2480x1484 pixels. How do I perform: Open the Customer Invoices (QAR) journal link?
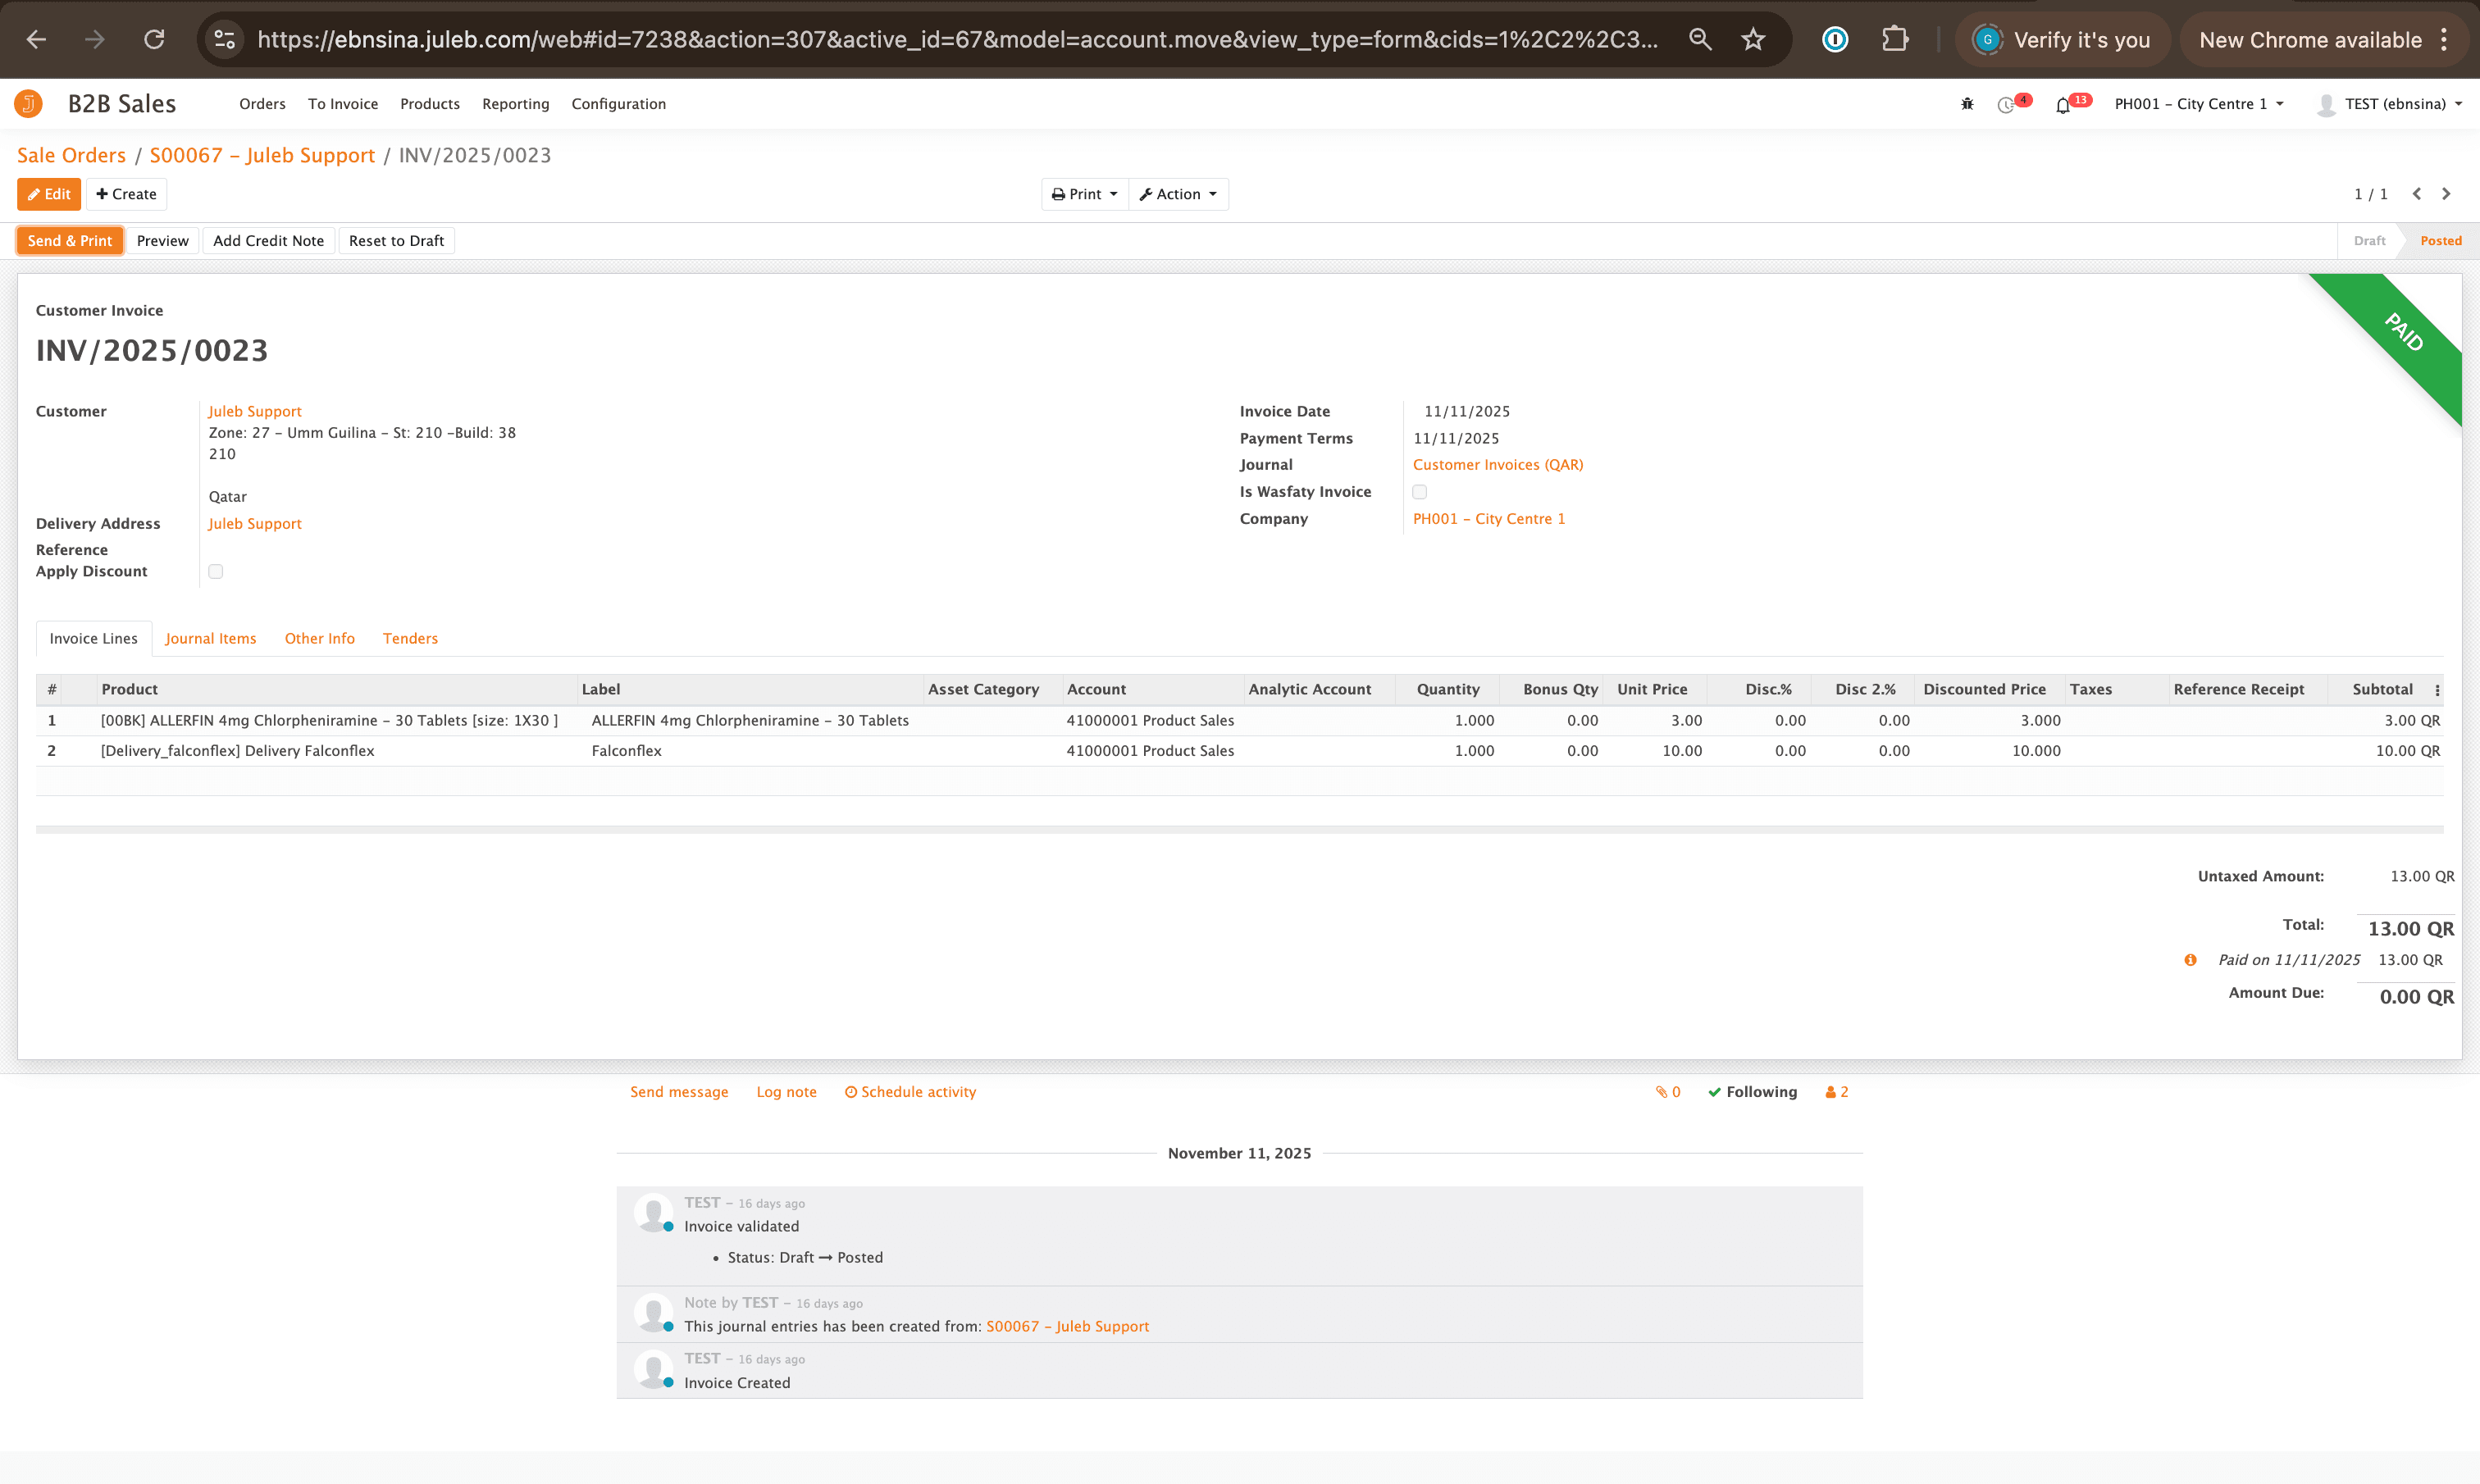[x=1497, y=464]
